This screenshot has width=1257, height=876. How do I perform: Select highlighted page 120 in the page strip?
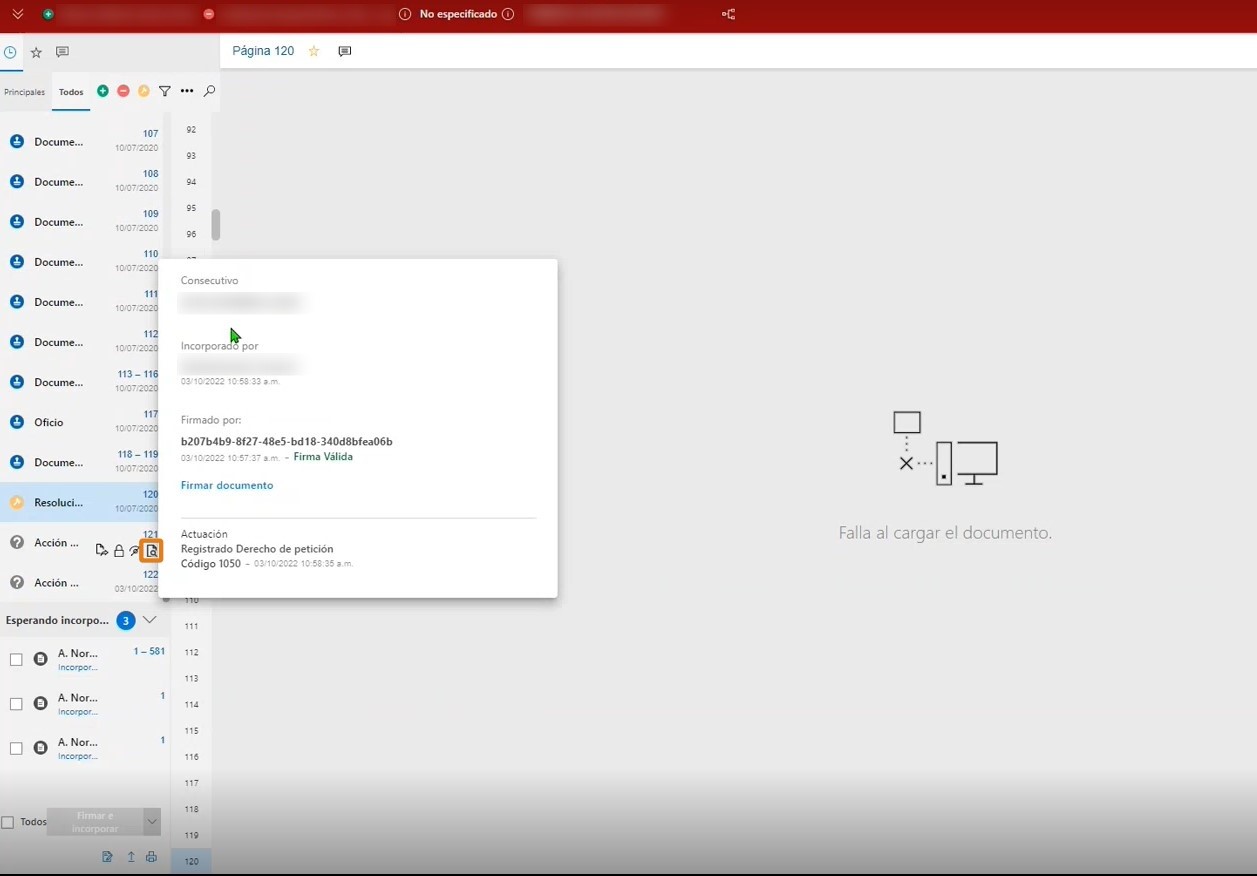pos(191,861)
